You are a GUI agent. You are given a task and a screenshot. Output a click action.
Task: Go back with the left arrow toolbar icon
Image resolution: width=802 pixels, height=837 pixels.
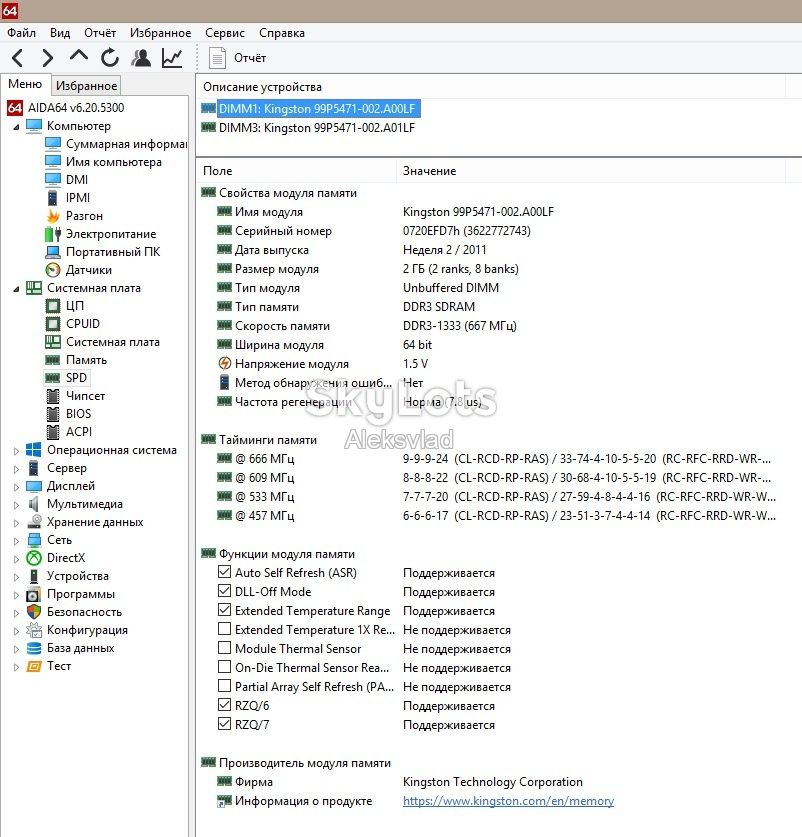(x=18, y=58)
